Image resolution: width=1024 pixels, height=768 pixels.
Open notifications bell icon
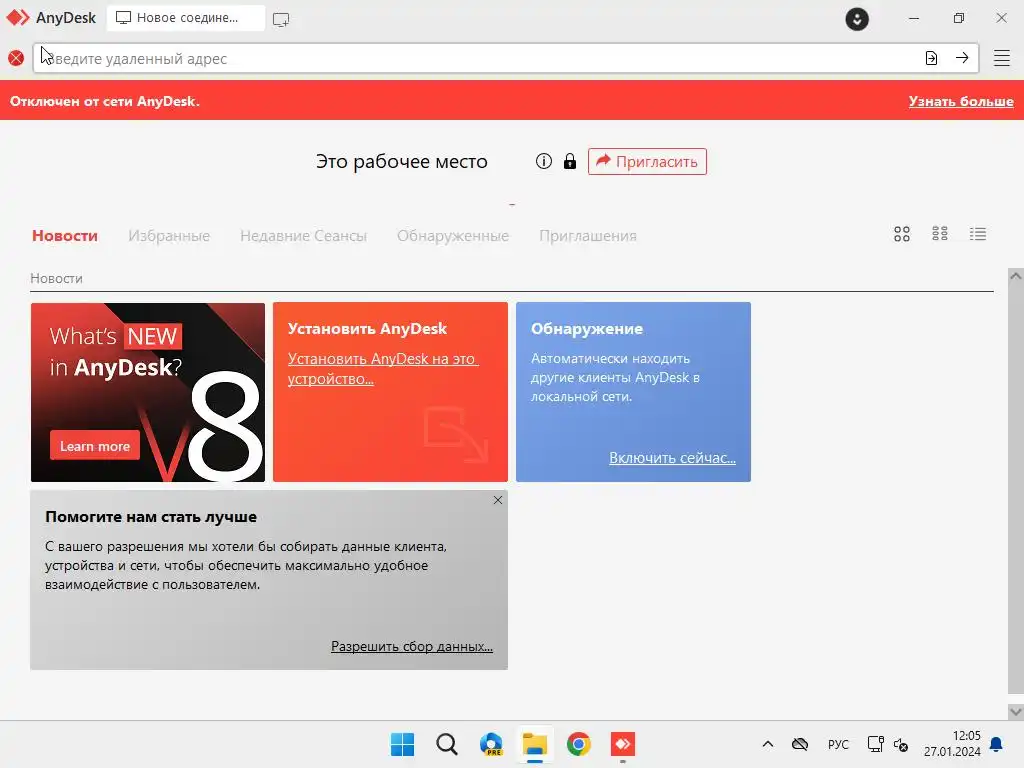point(997,744)
